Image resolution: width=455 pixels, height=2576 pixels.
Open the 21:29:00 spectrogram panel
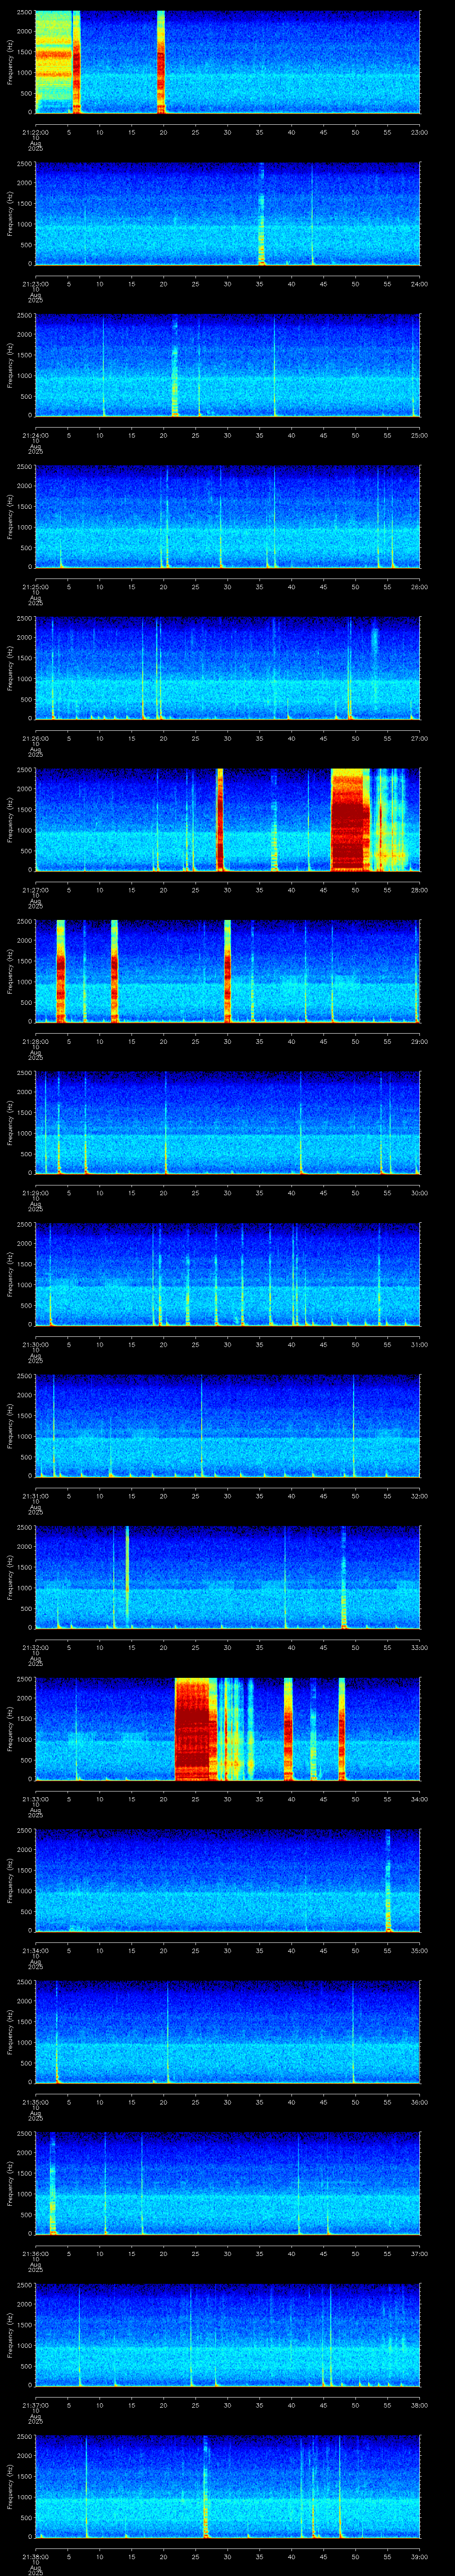click(x=227, y=1122)
